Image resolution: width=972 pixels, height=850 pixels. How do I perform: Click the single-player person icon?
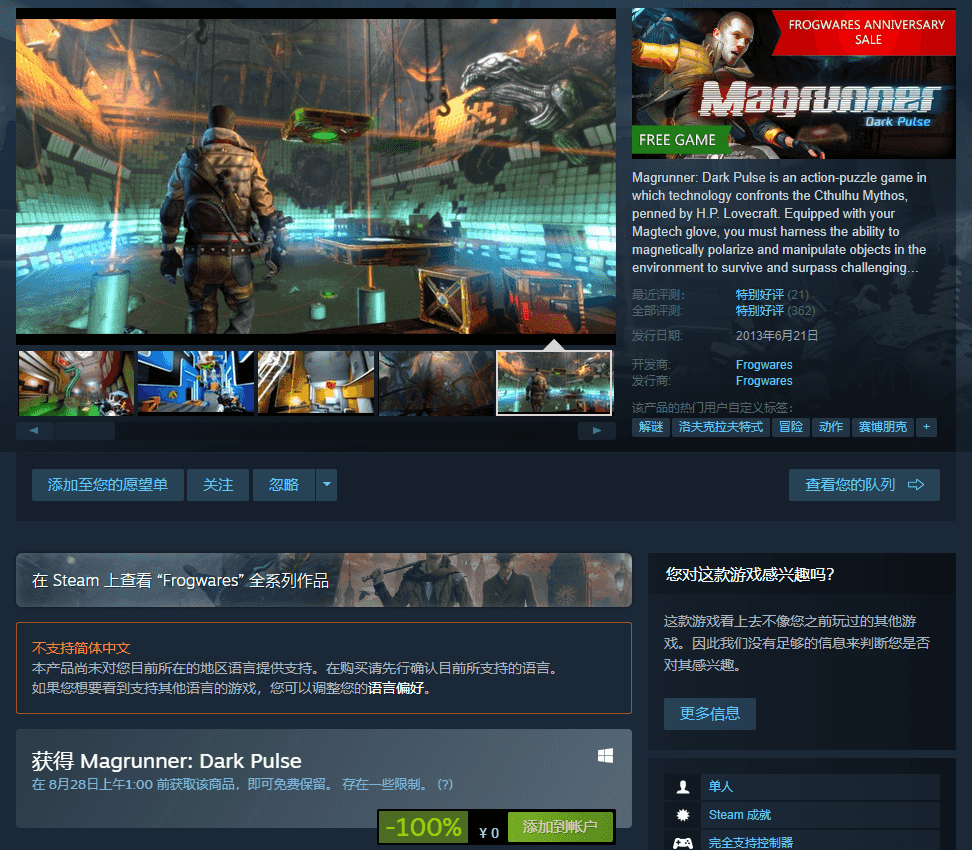pyautogui.click(x=683, y=787)
